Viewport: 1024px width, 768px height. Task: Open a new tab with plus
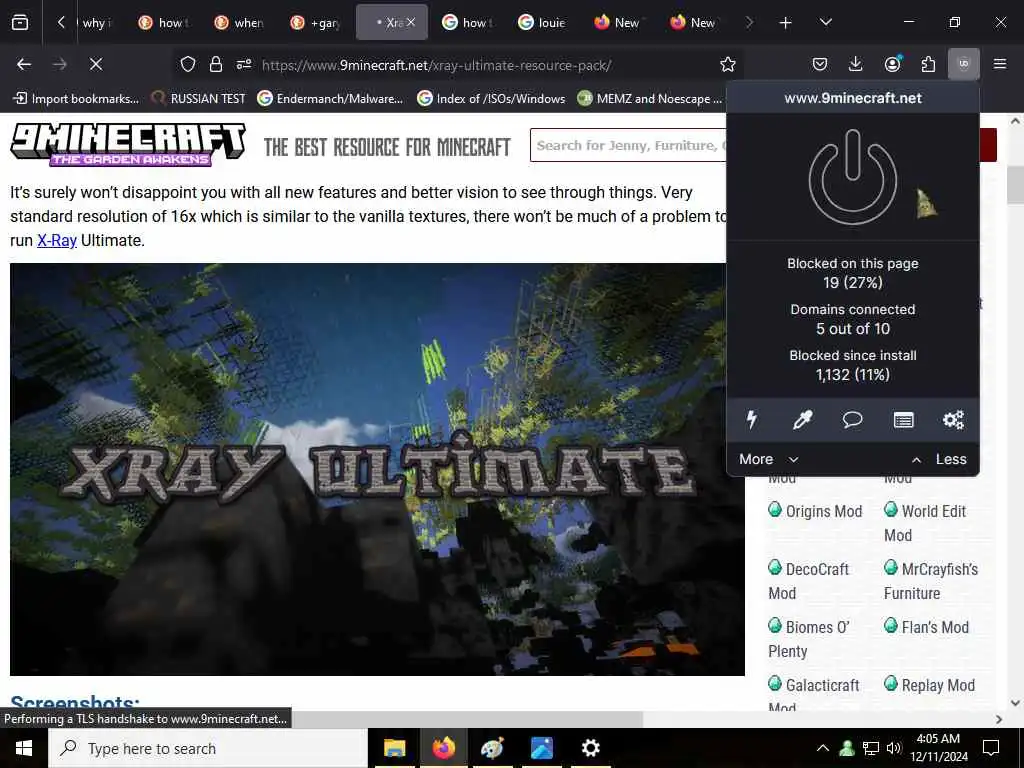(785, 23)
